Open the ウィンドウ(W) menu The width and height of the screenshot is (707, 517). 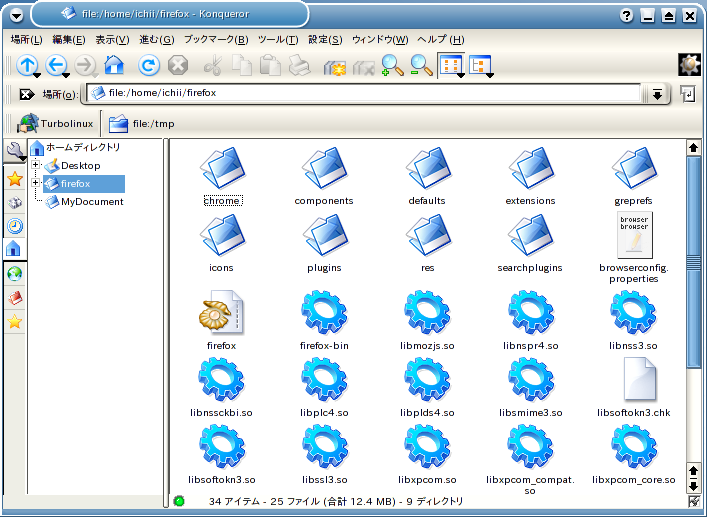point(380,40)
